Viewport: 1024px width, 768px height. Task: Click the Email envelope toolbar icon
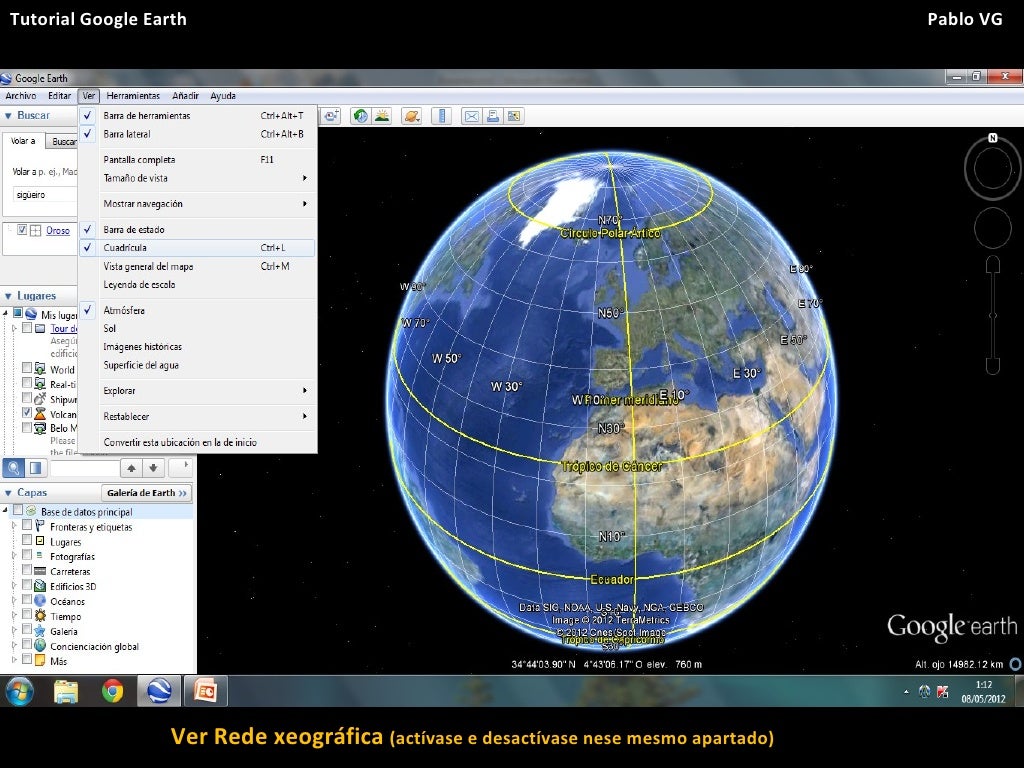(472, 116)
